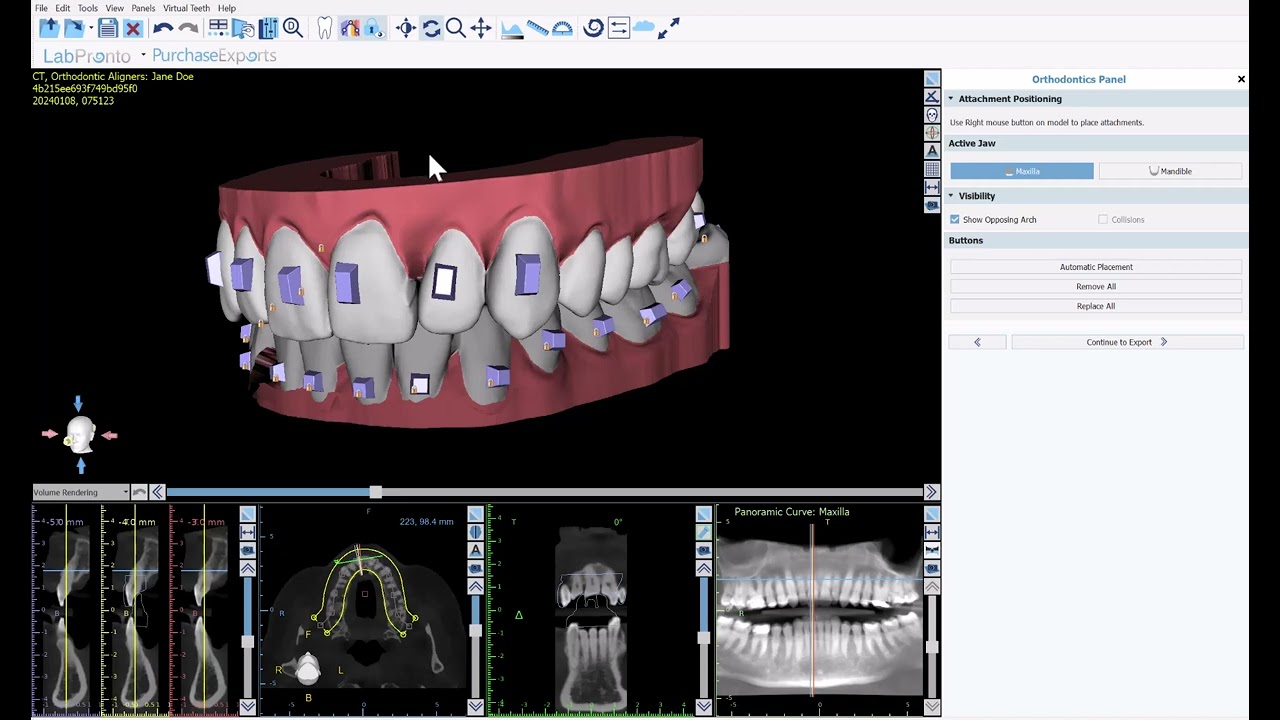Click the Replace All button
The height and width of the screenshot is (720, 1280).
pyautogui.click(x=1096, y=306)
